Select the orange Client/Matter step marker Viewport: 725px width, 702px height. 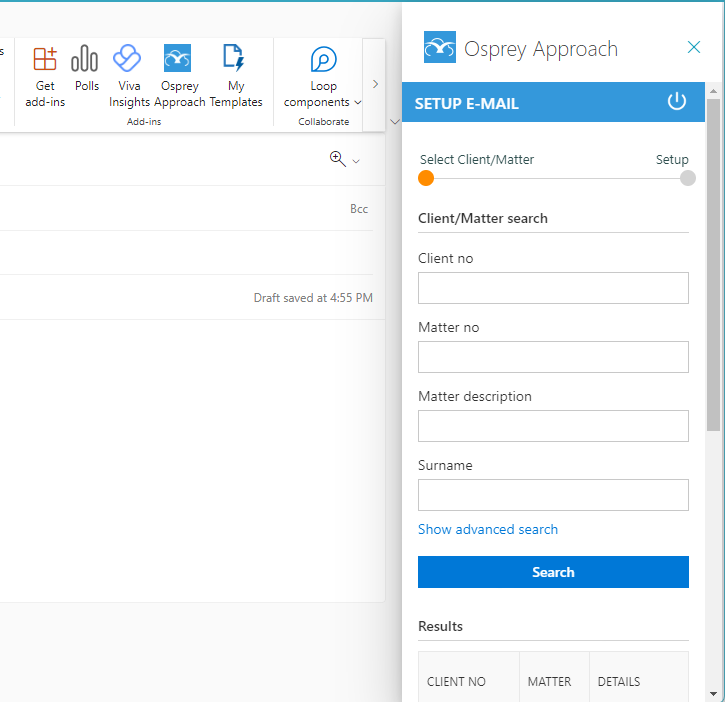(x=426, y=178)
